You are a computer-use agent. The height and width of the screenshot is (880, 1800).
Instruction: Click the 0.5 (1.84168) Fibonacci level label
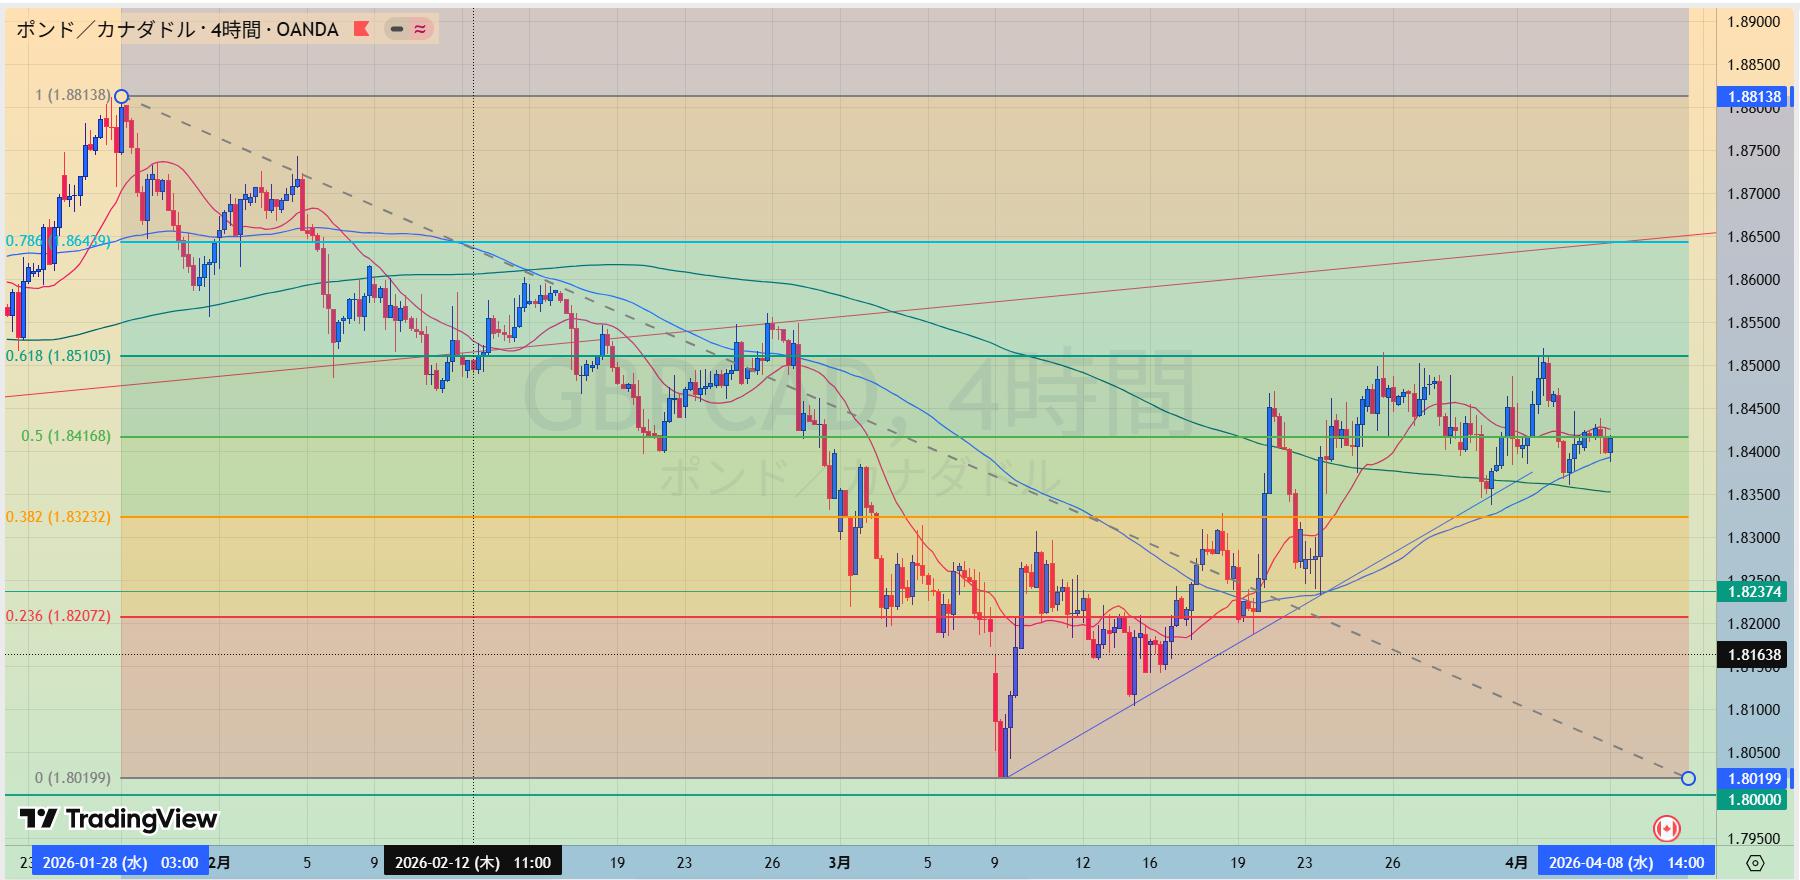(66, 436)
